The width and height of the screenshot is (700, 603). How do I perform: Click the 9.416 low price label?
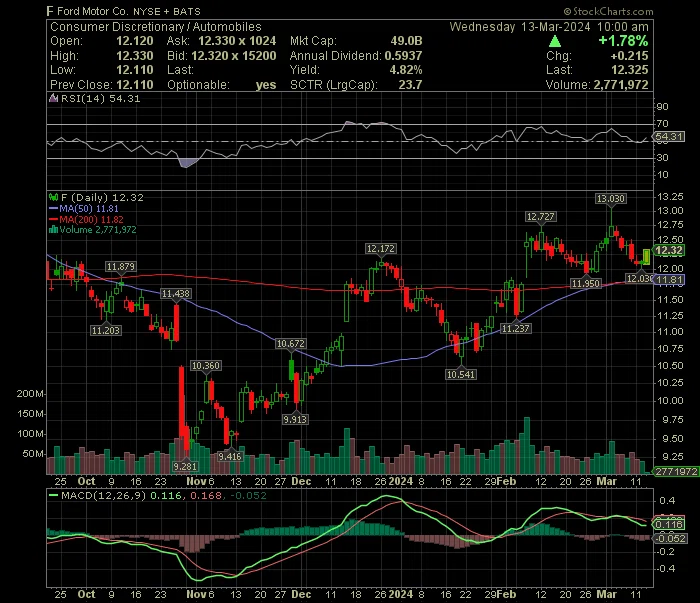[x=230, y=457]
